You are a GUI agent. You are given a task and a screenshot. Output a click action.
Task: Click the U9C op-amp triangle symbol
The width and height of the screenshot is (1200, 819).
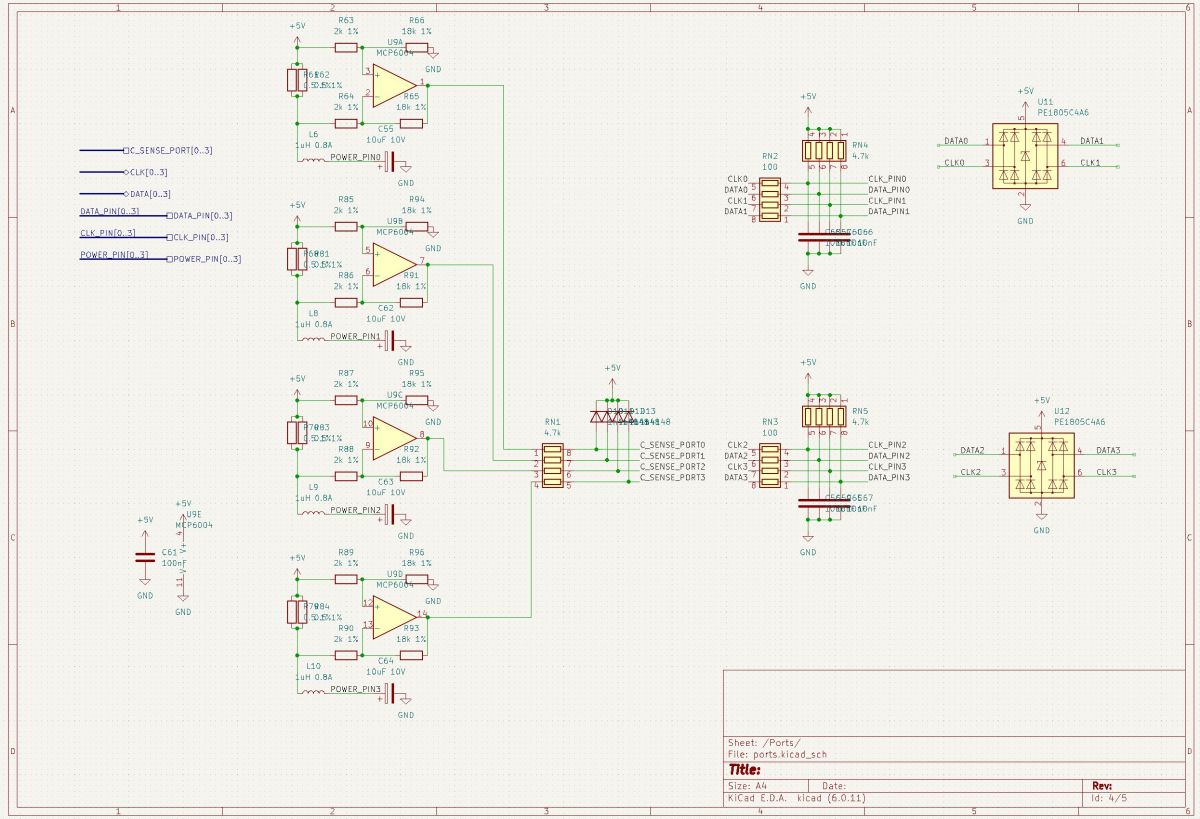coord(394,437)
